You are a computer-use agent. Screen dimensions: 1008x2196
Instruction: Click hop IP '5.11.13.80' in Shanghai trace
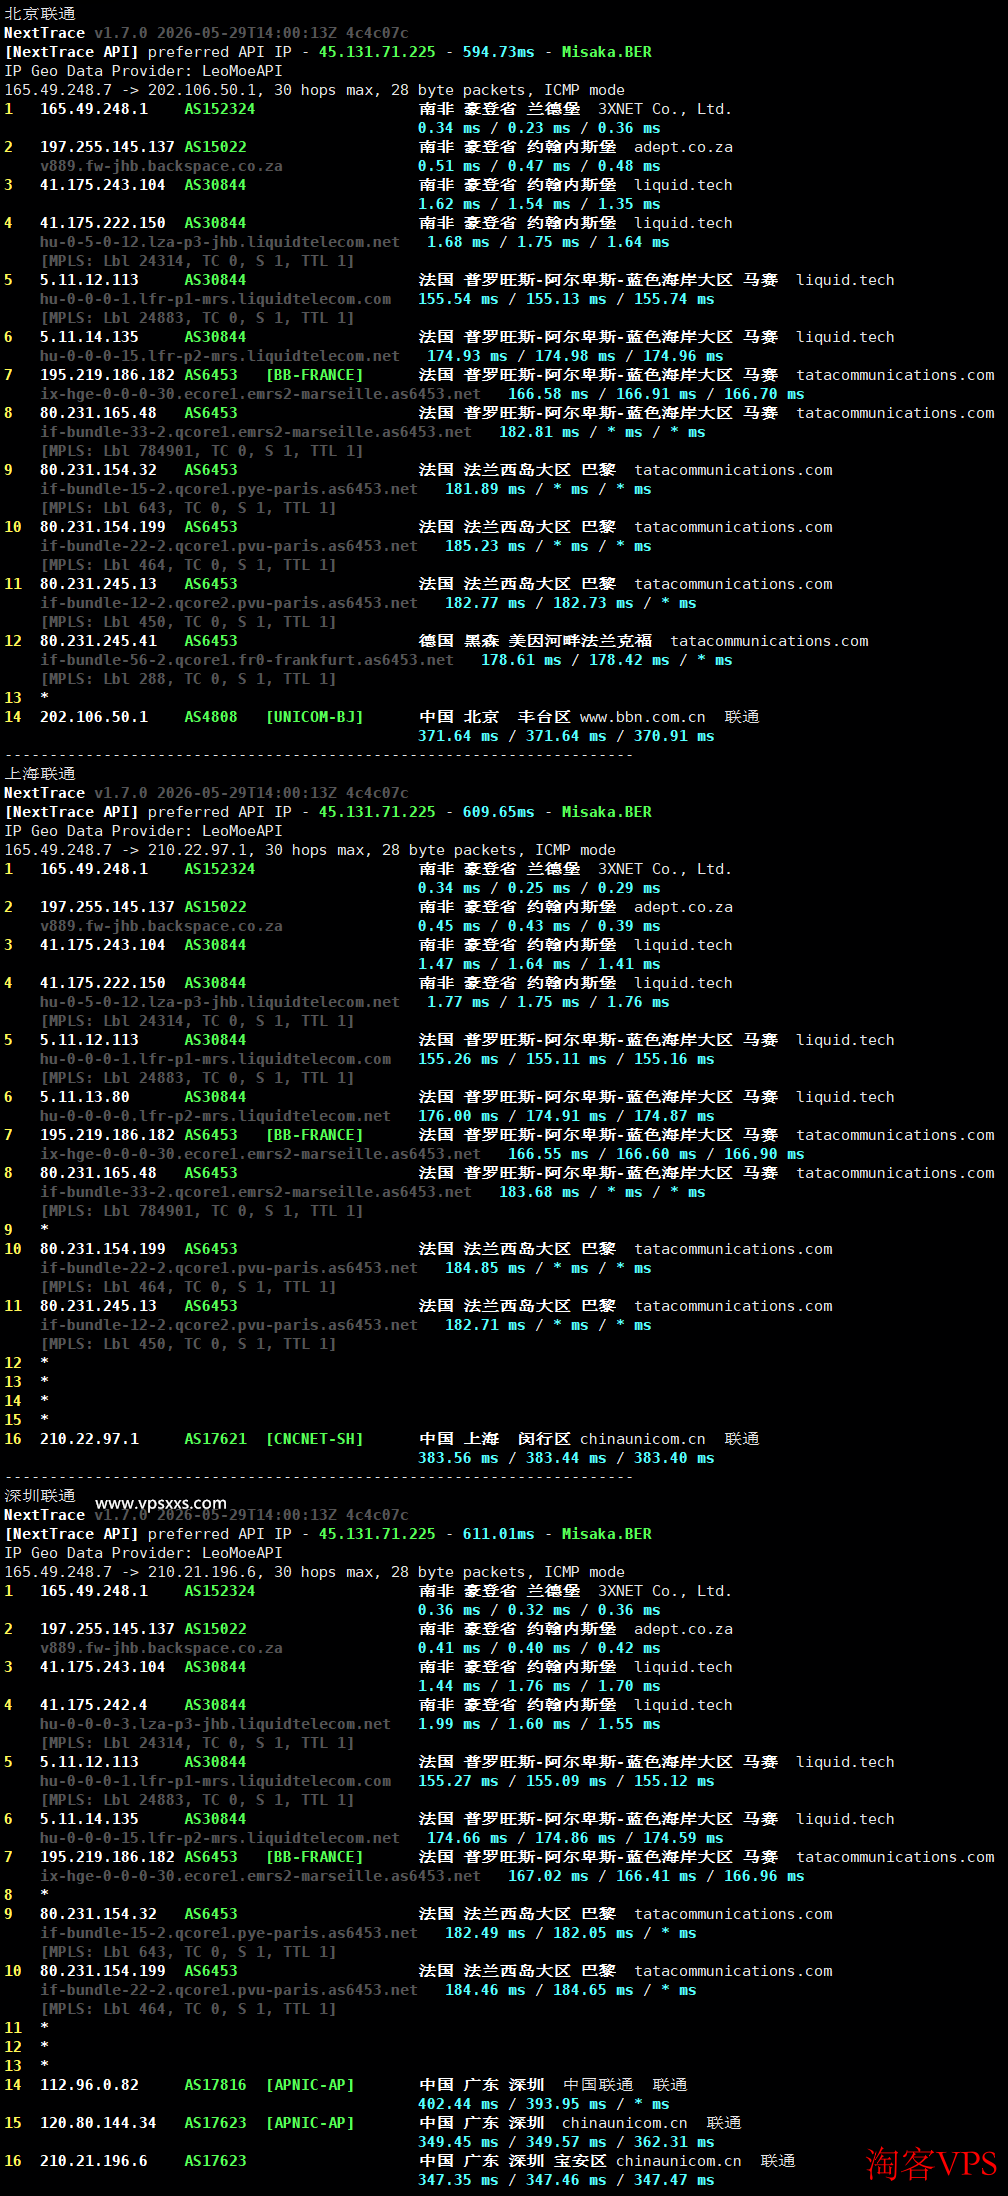pos(85,1097)
